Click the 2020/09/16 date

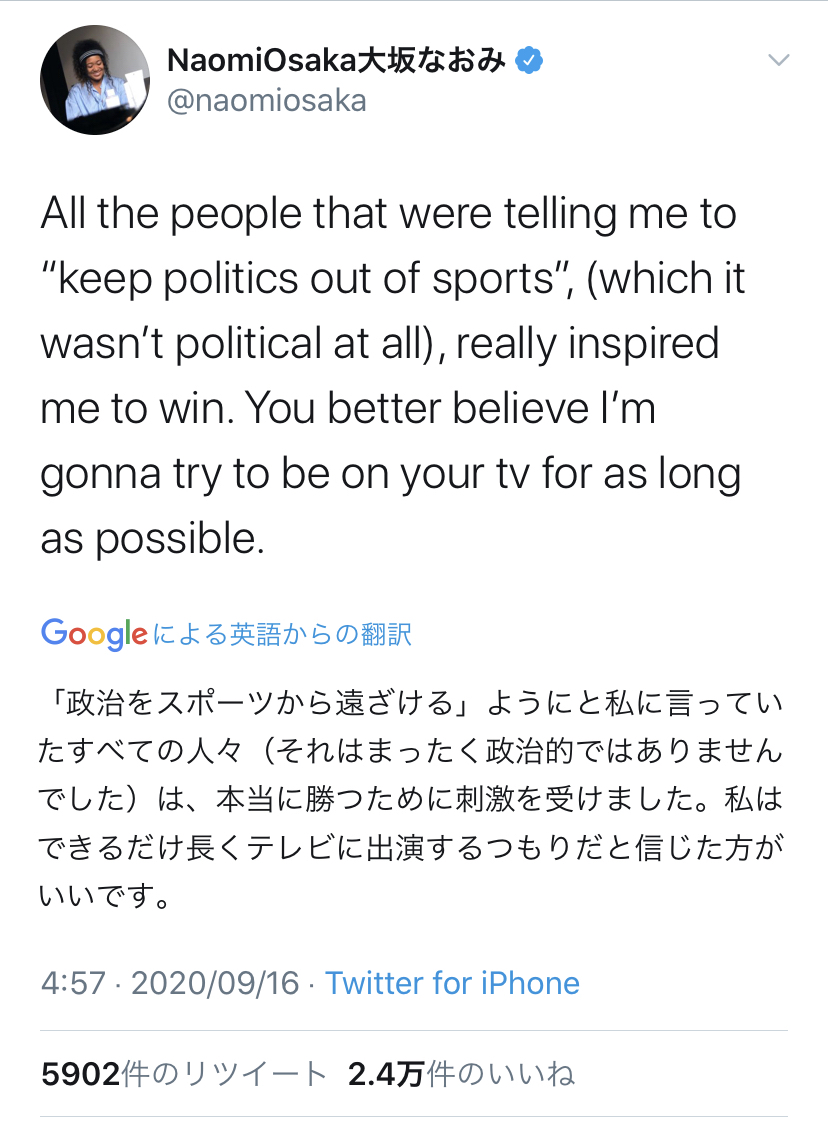[x=215, y=983]
